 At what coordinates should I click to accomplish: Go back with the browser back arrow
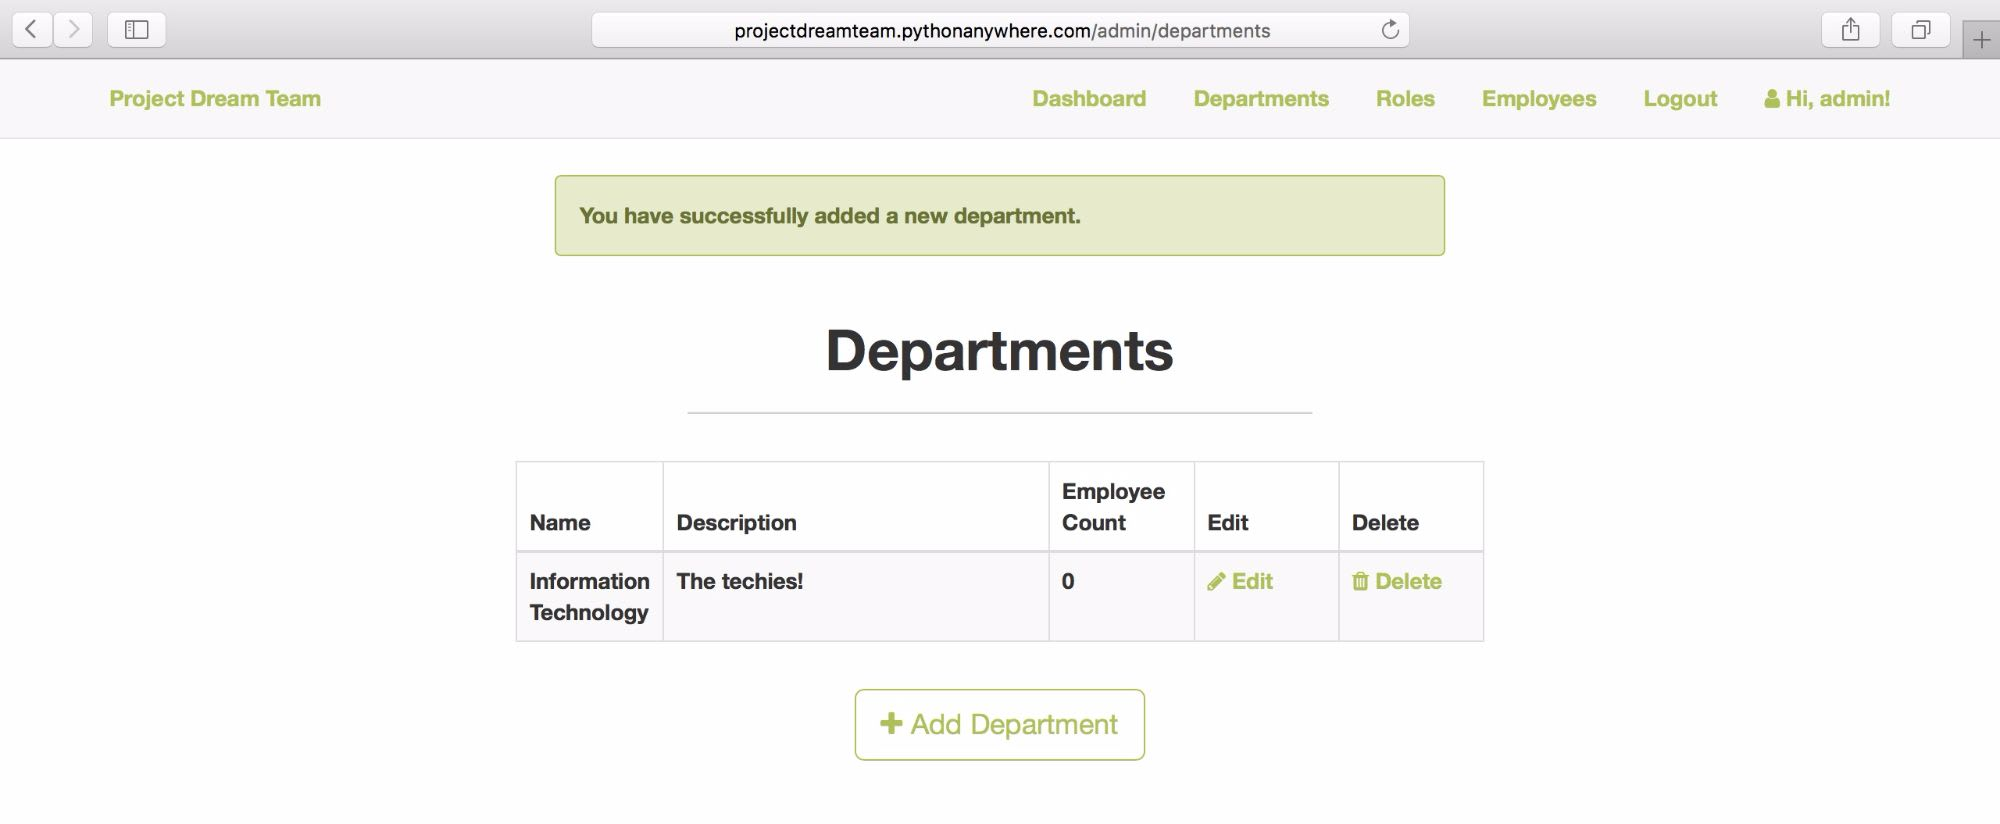[32, 30]
